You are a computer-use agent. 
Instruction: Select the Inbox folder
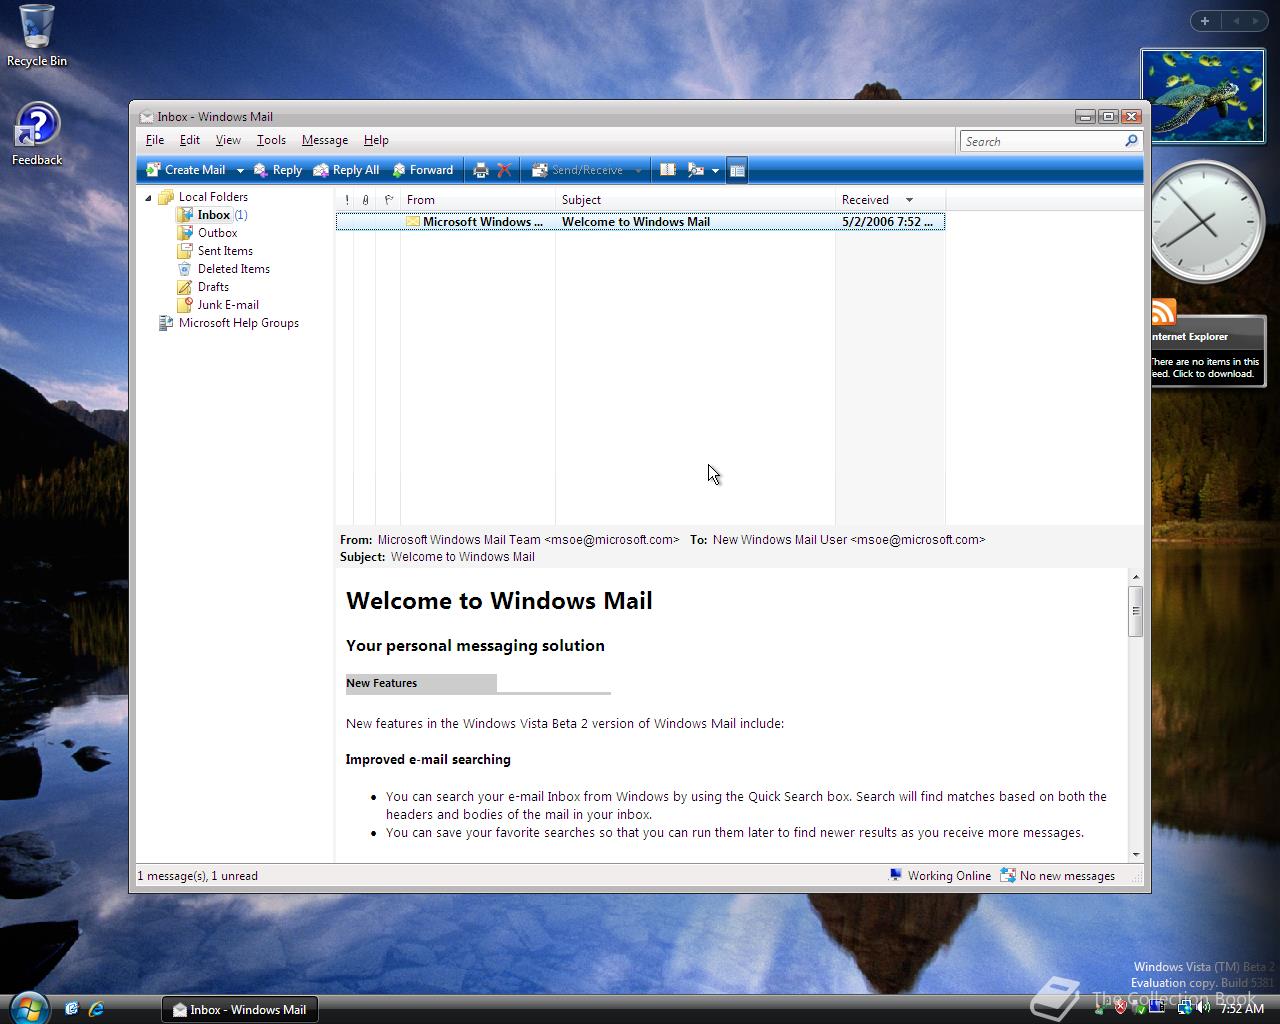click(x=213, y=215)
